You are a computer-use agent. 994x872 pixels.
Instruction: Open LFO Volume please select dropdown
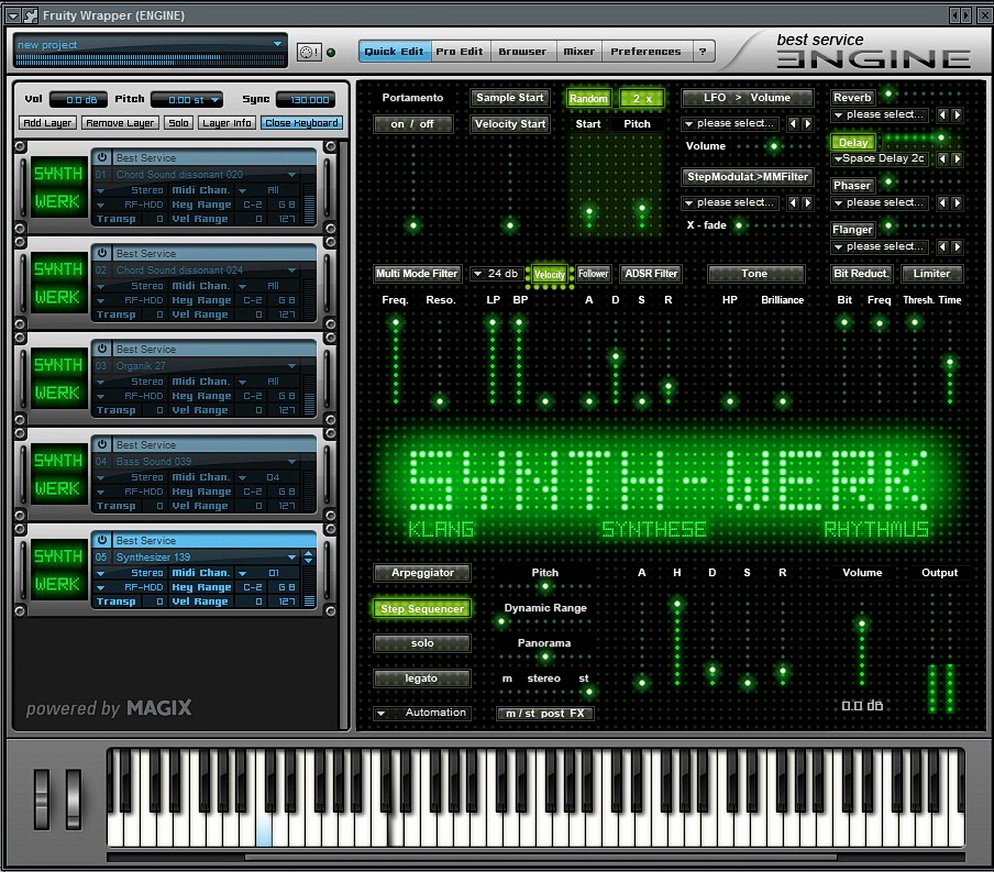(x=732, y=124)
